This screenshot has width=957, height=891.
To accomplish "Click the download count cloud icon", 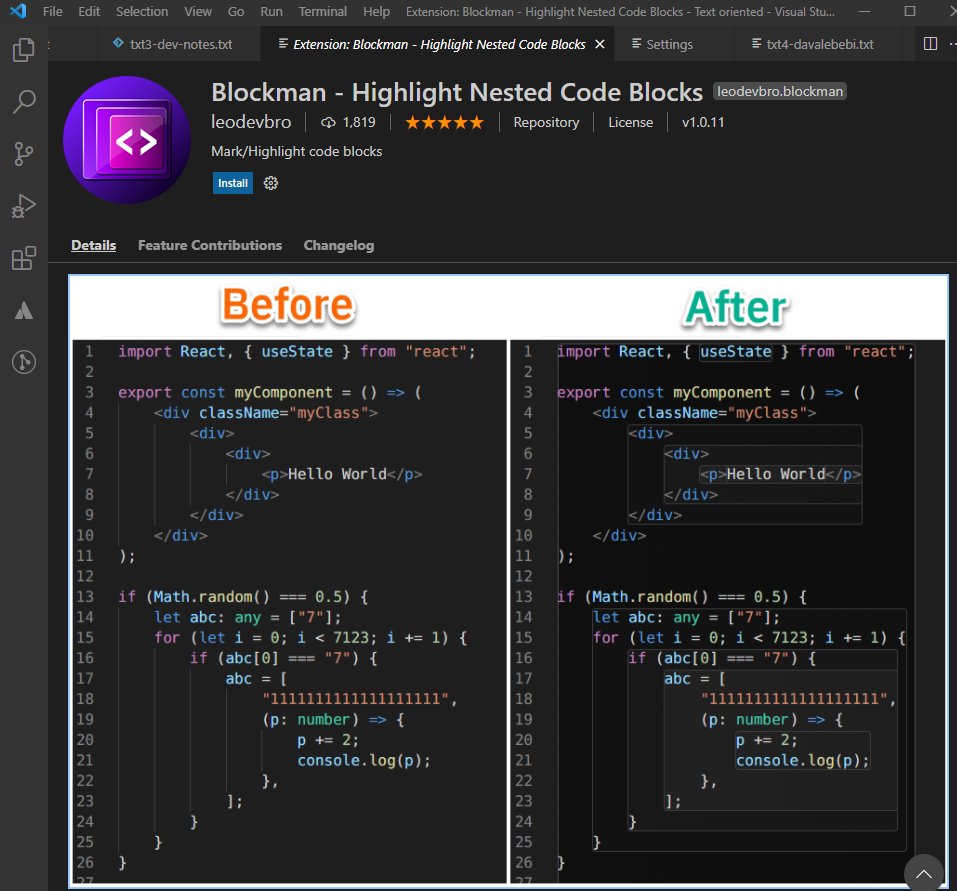I will pyautogui.click(x=328, y=123).
